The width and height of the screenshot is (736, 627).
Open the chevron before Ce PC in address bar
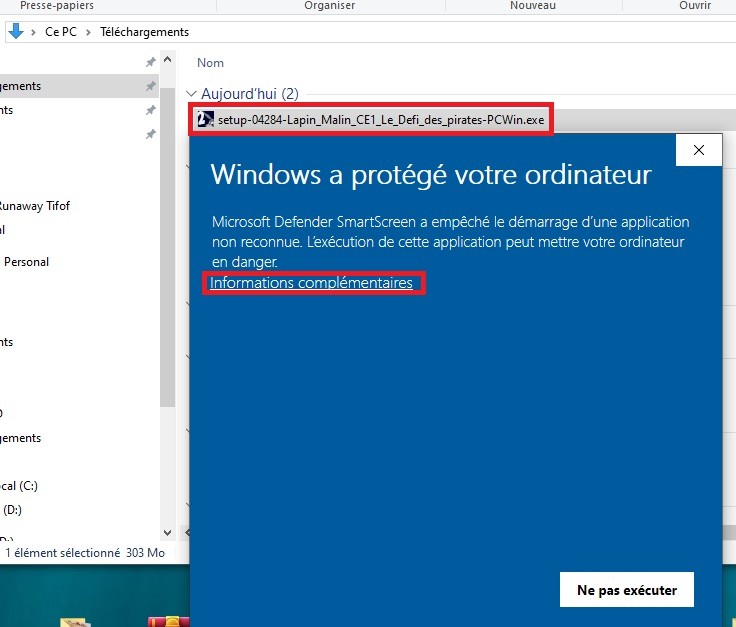click(33, 32)
